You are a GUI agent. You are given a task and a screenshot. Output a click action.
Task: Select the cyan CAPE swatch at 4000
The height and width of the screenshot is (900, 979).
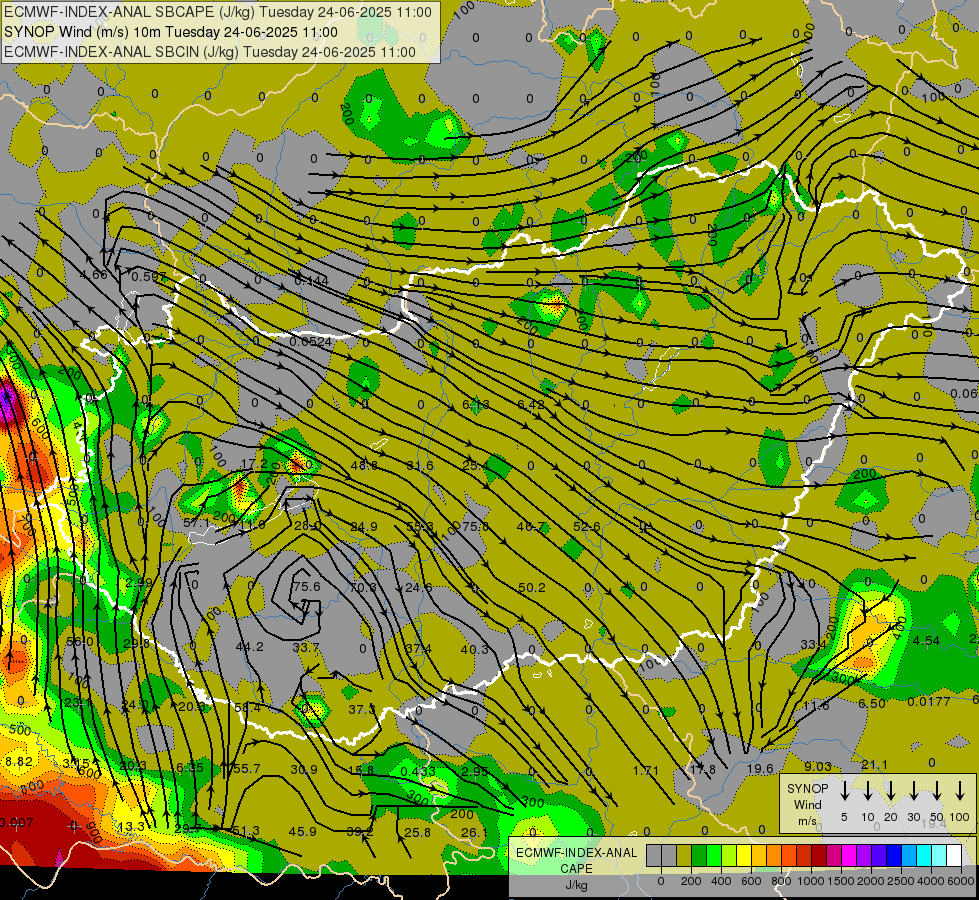[x=923, y=856]
